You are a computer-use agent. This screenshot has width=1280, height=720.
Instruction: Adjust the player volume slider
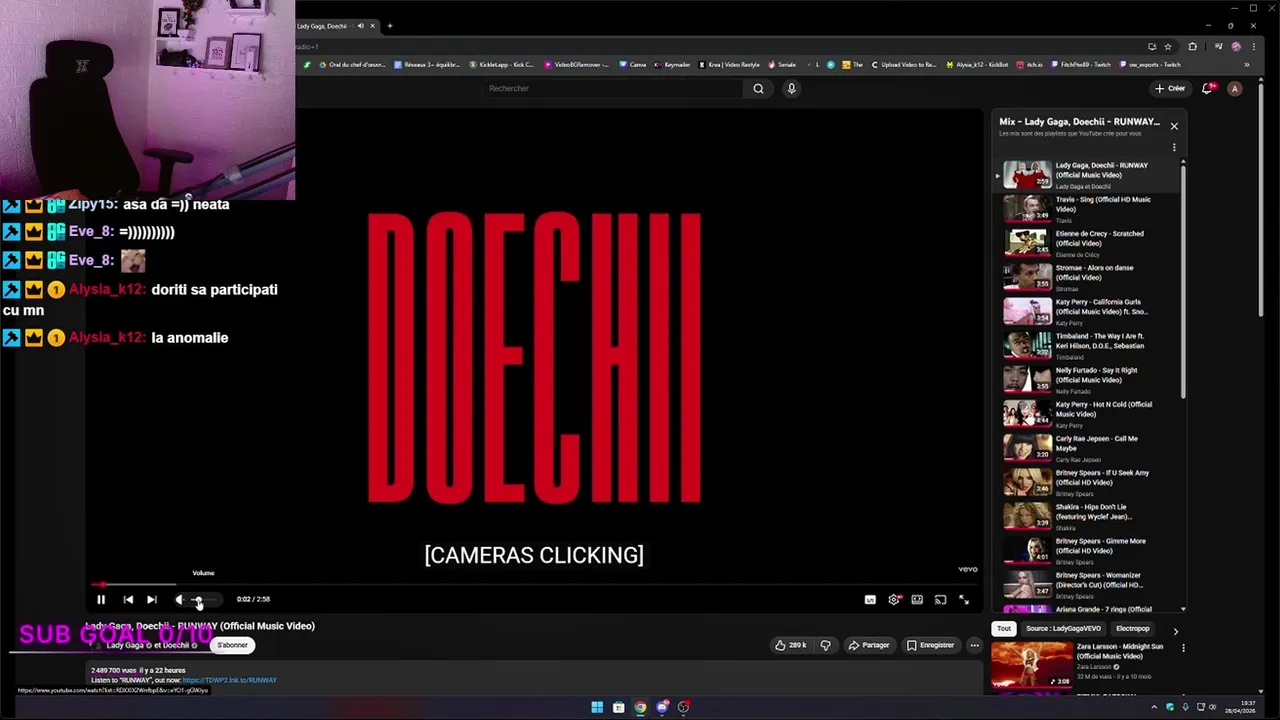click(x=202, y=599)
